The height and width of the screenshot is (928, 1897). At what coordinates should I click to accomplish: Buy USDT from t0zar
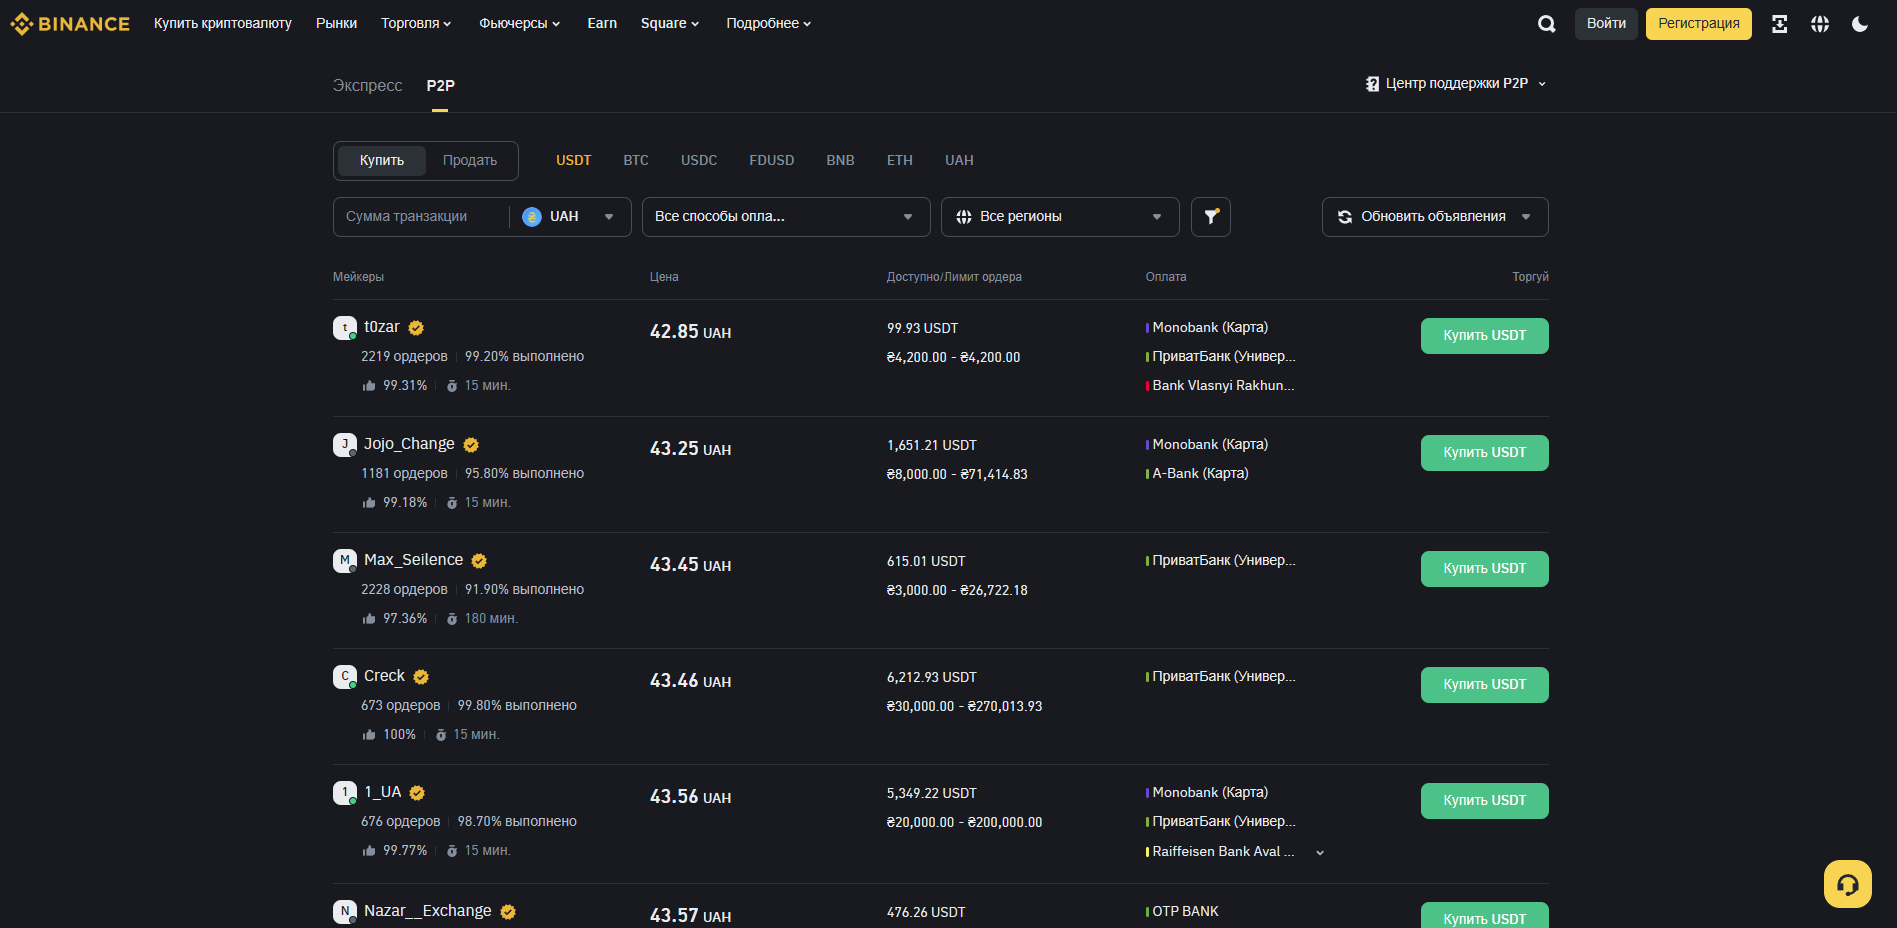pos(1484,336)
